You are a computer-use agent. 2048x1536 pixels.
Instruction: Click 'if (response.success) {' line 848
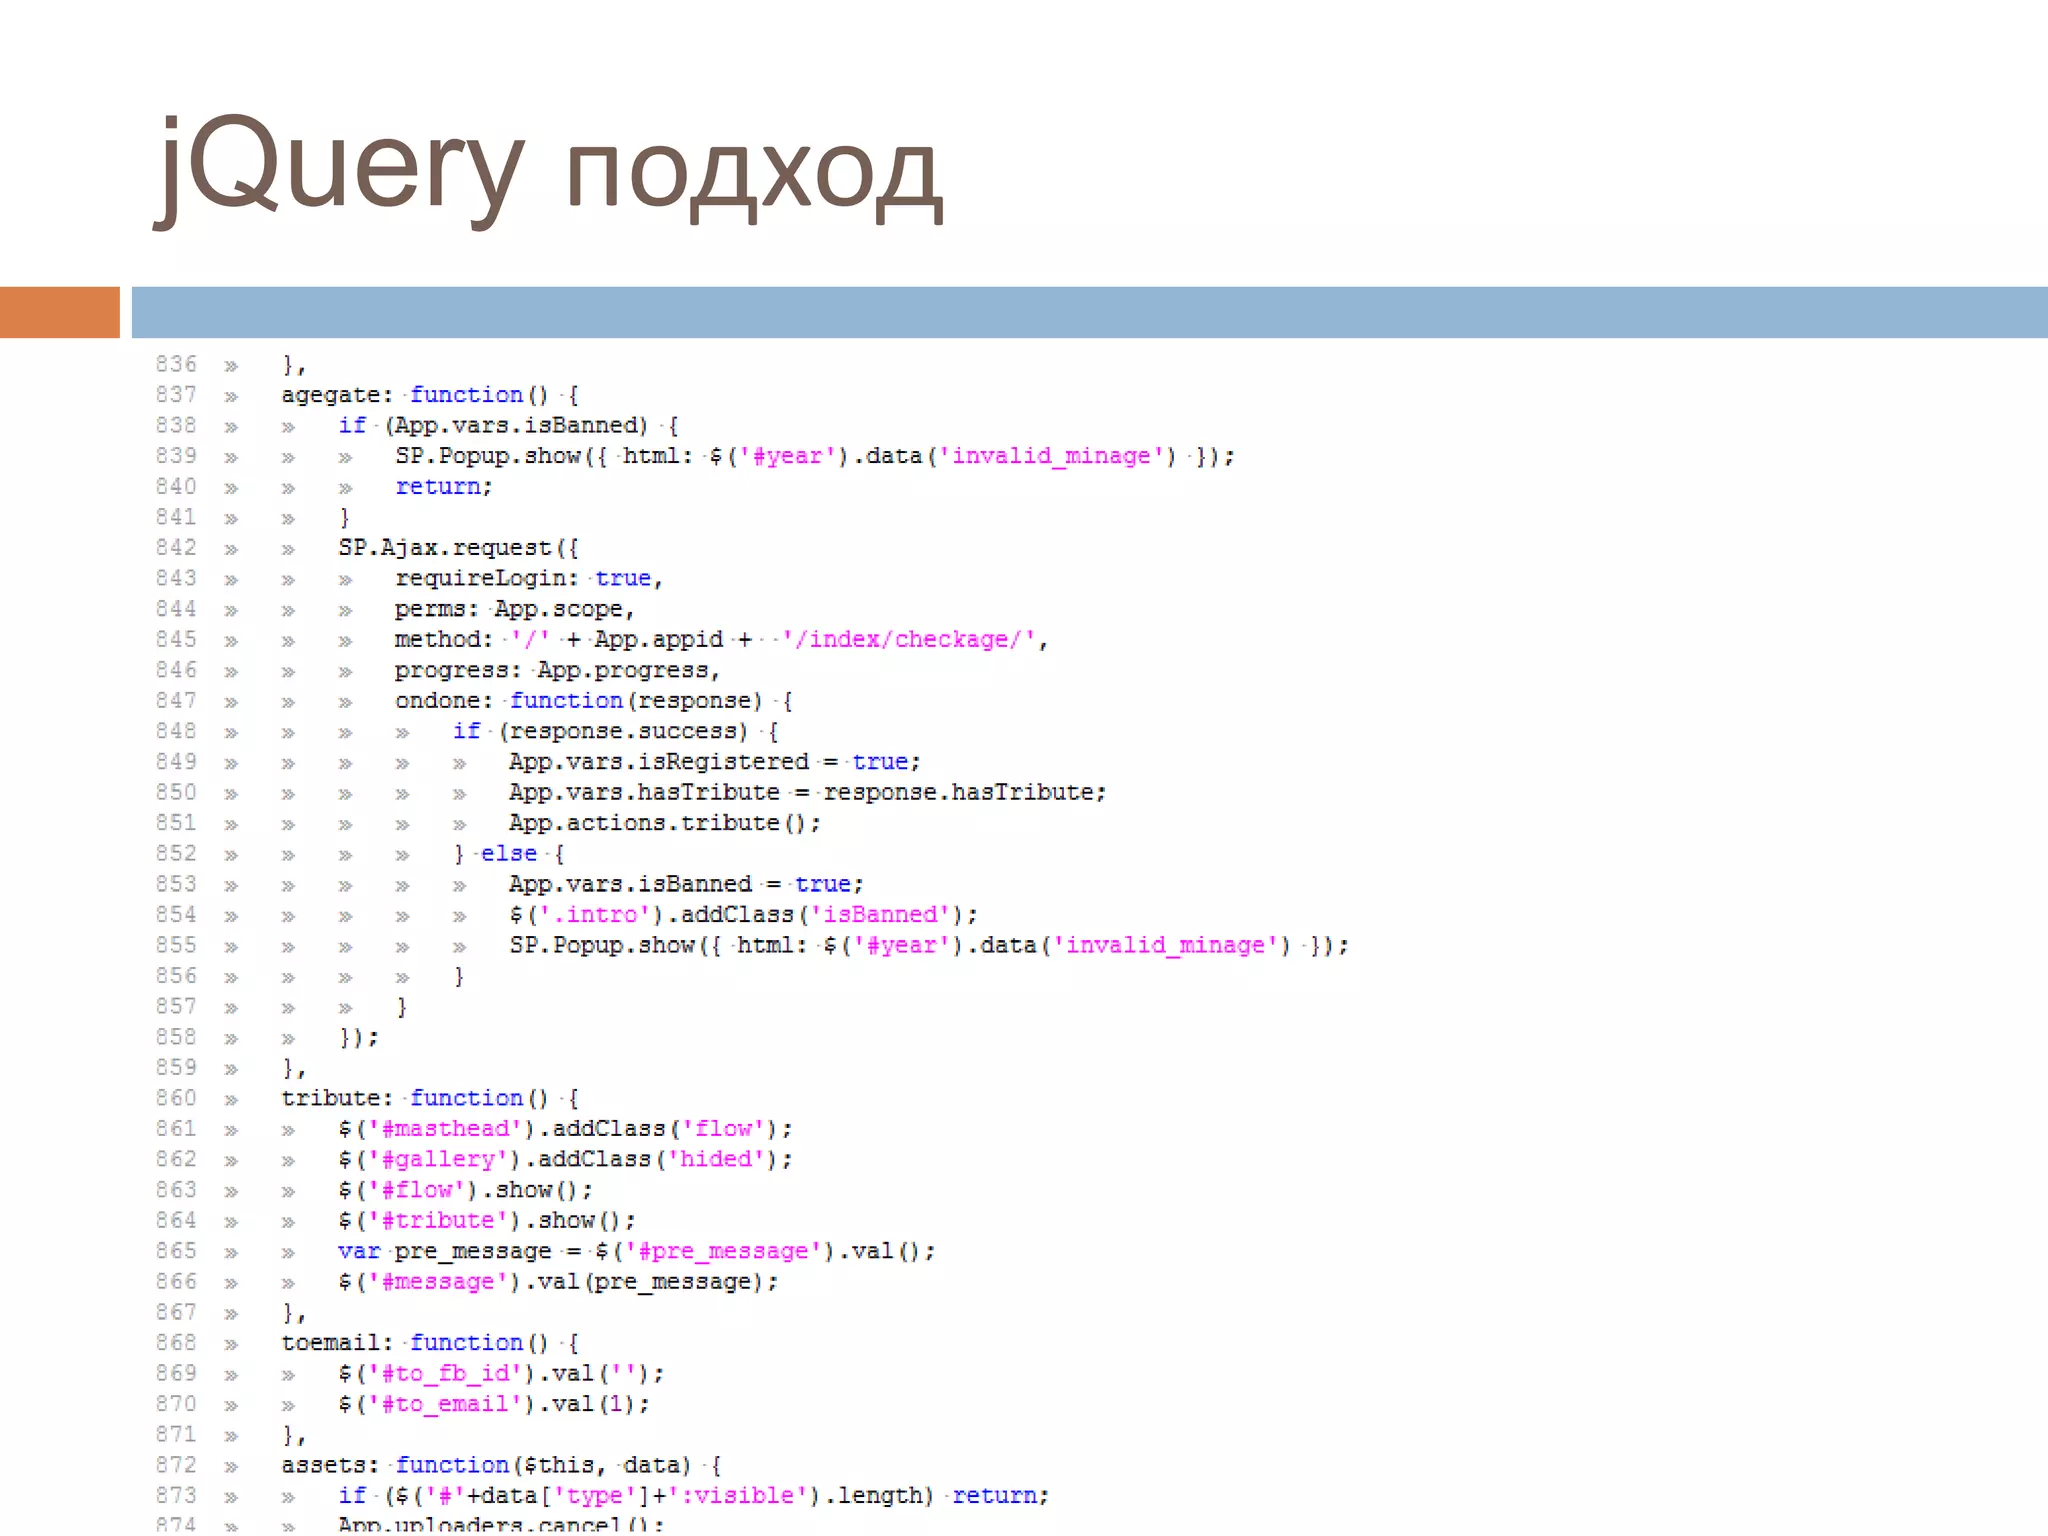click(616, 732)
